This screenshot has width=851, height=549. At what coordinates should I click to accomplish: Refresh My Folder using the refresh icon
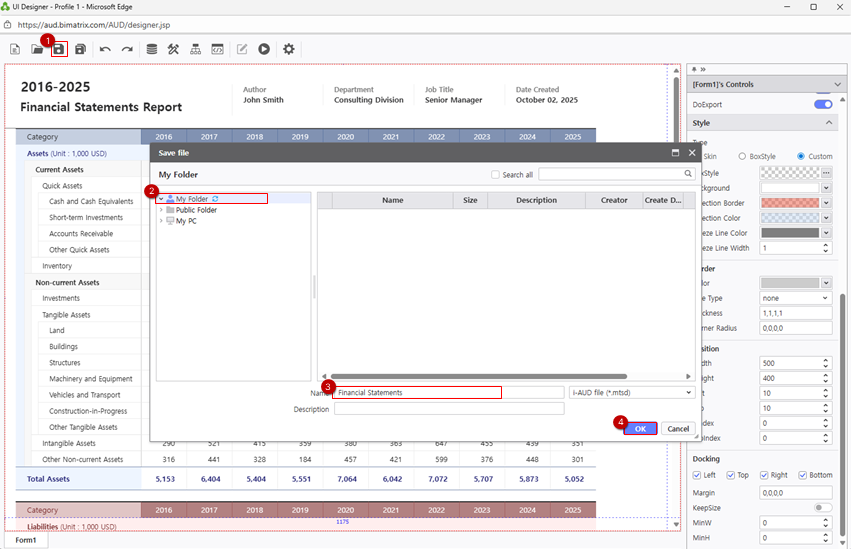(215, 199)
